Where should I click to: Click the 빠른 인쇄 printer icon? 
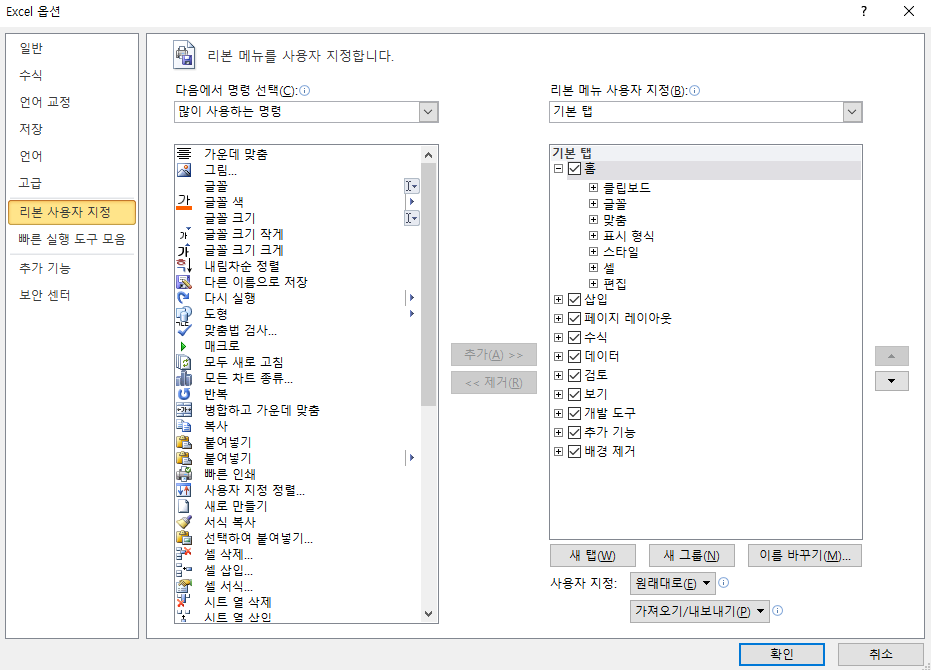coord(184,474)
